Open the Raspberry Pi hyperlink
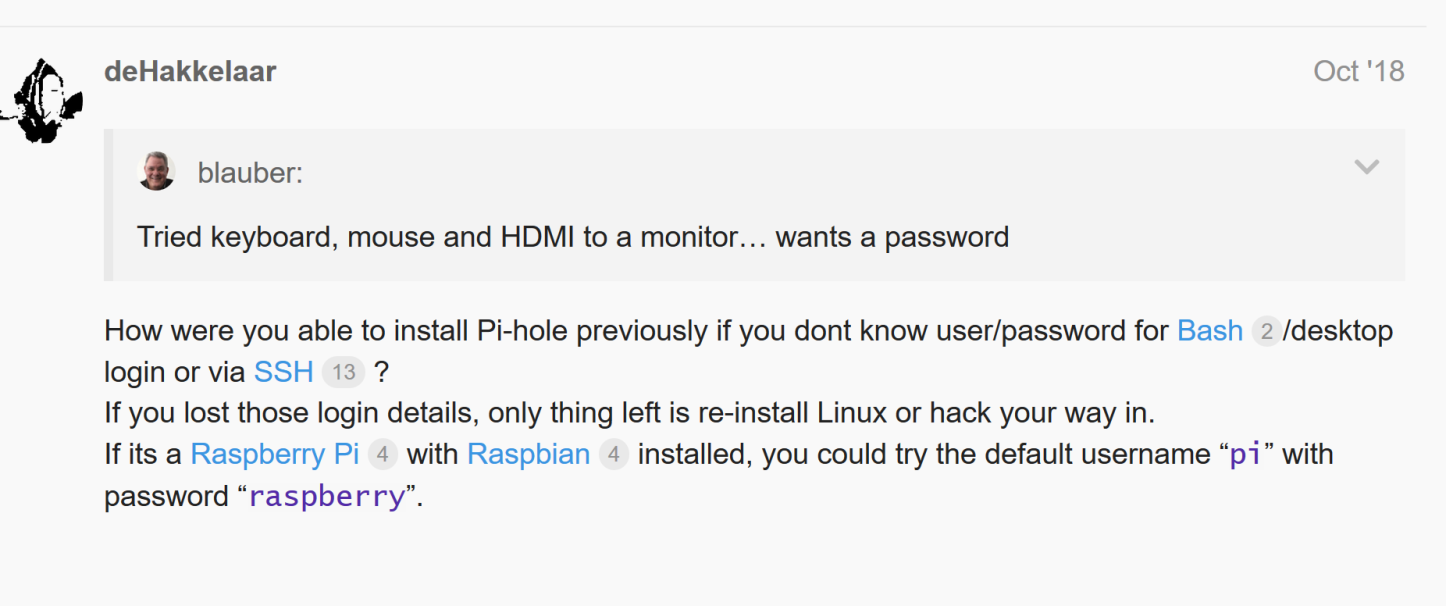Image resolution: width=1446 pixels, height=606 pixels. point(275,454)
